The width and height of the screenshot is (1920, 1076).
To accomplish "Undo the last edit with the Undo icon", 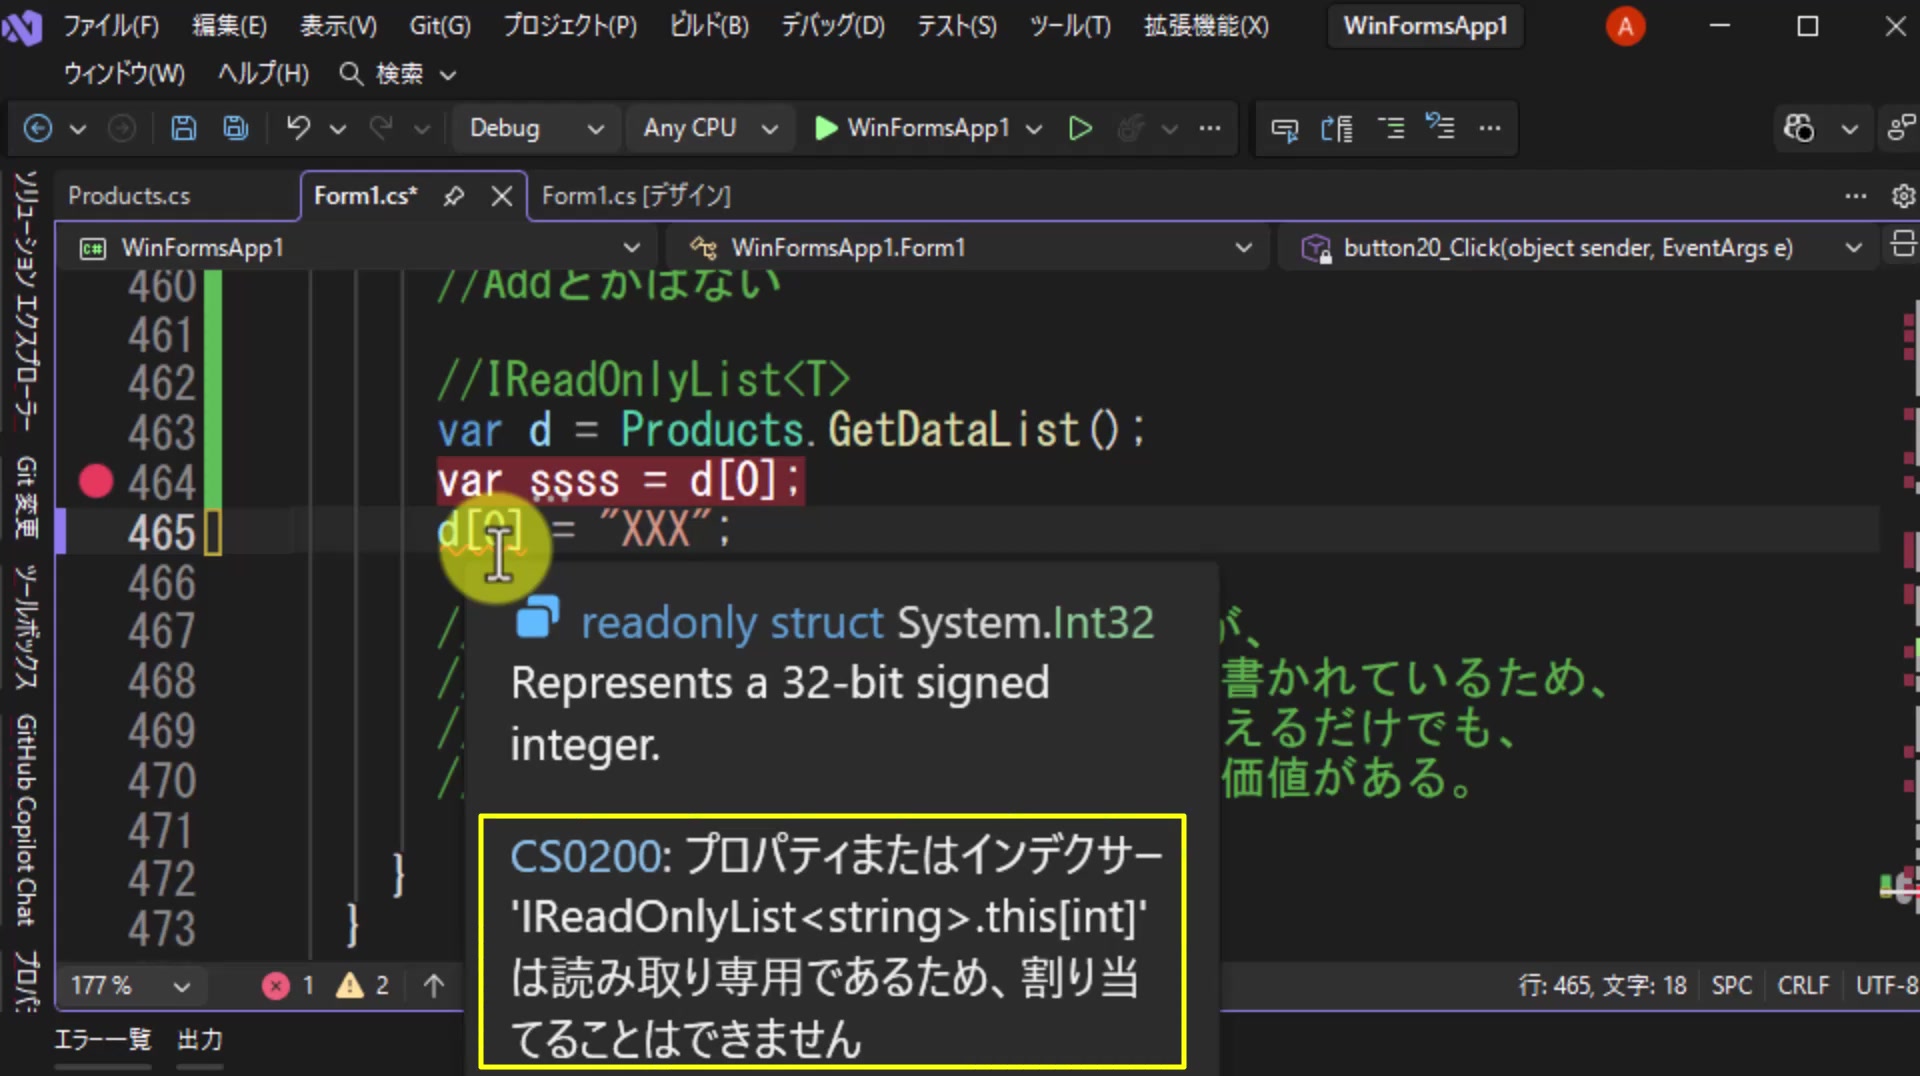I will (x=297, y=128).
